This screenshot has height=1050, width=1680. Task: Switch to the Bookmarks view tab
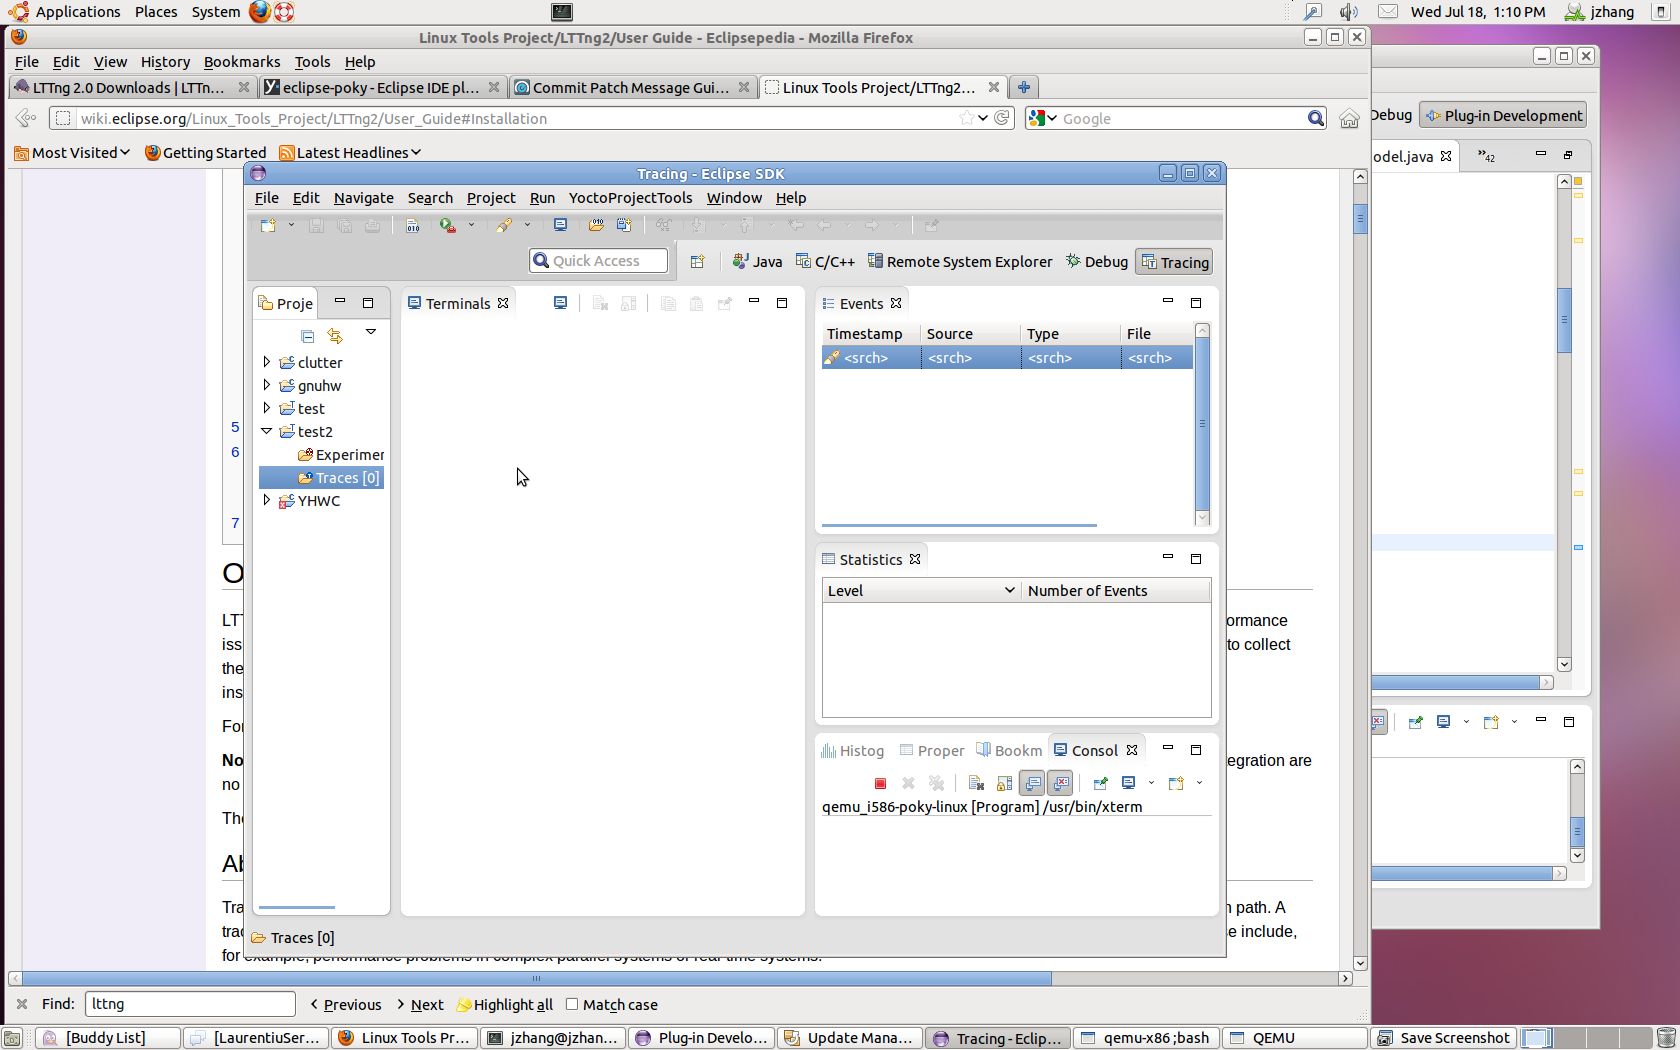pyautogui.click(x=1009, y=750)
